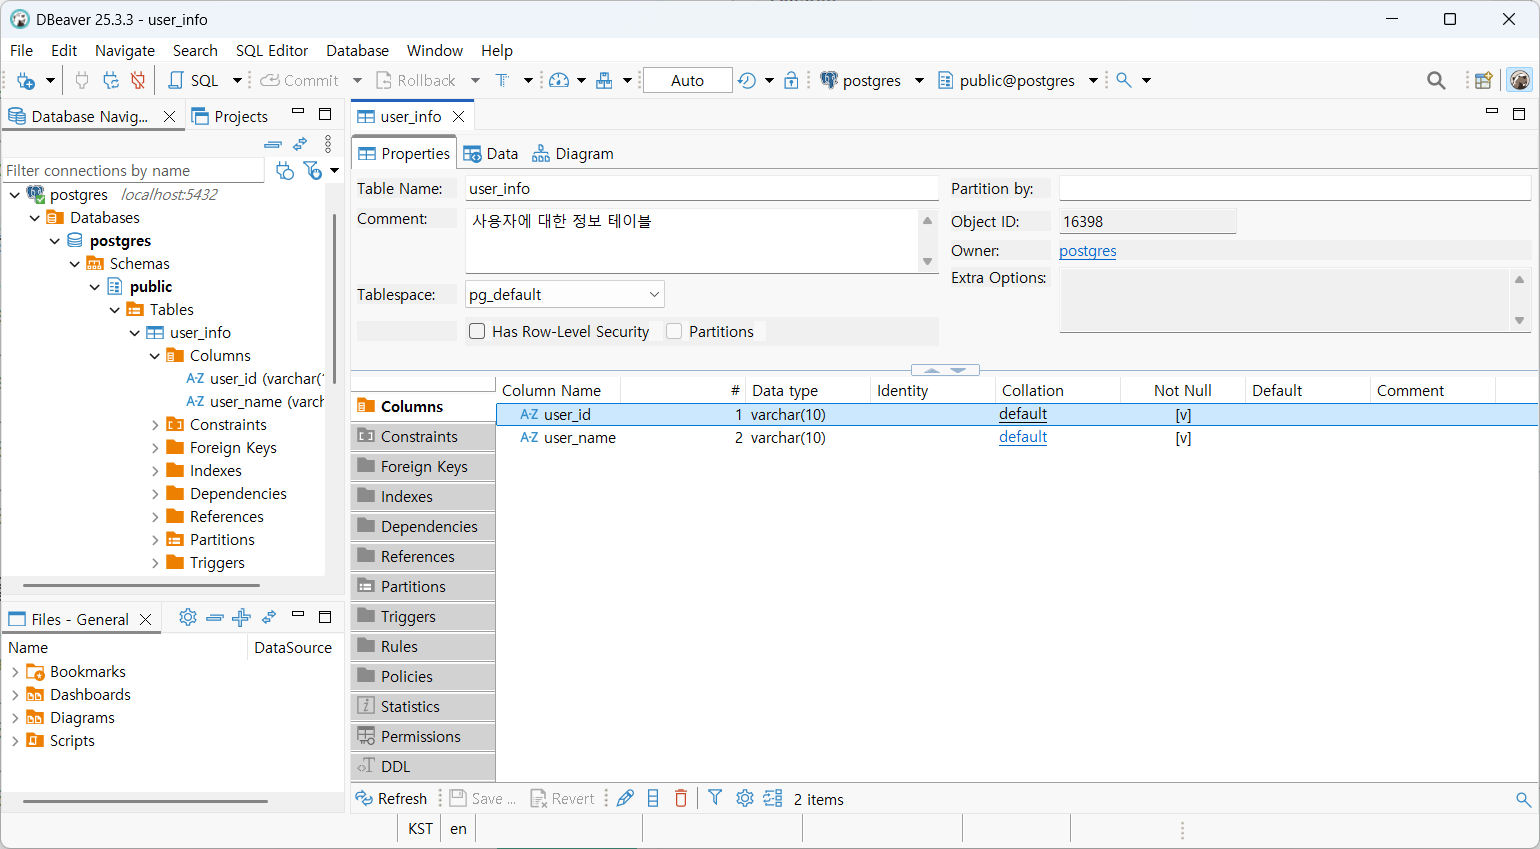Click default collation link for user_id
Screen dimensions: 1540x849
1023,414
